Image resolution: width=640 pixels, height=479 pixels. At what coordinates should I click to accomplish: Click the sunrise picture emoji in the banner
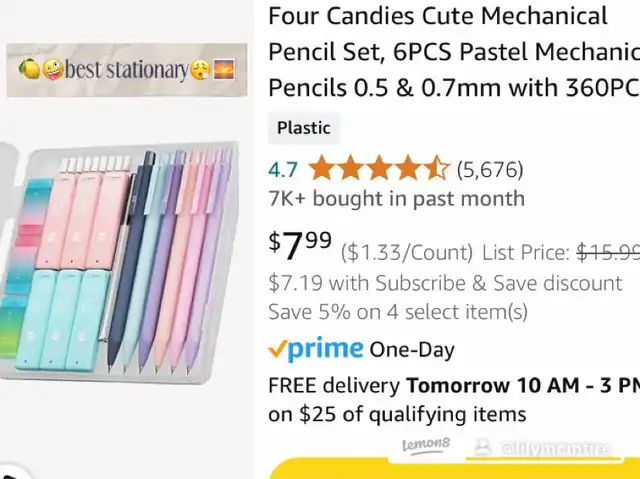click(x=224, y=69)
